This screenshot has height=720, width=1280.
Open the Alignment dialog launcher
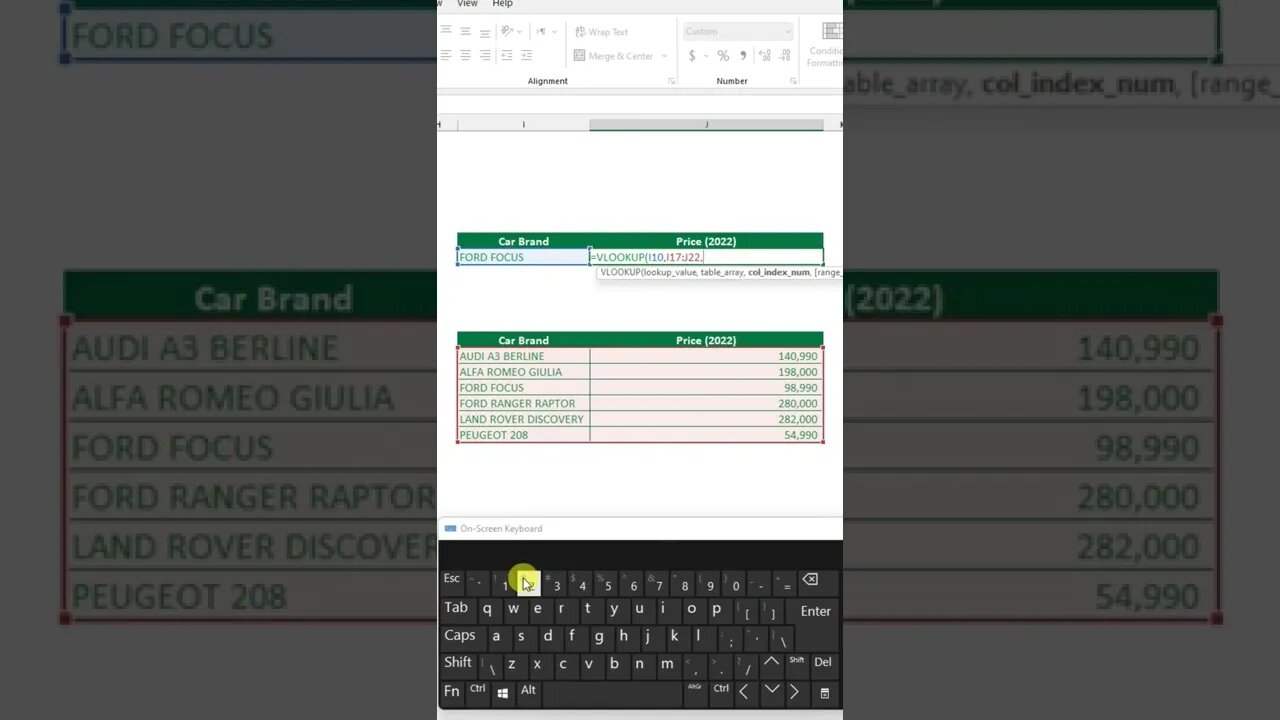(x=671, y=81)
